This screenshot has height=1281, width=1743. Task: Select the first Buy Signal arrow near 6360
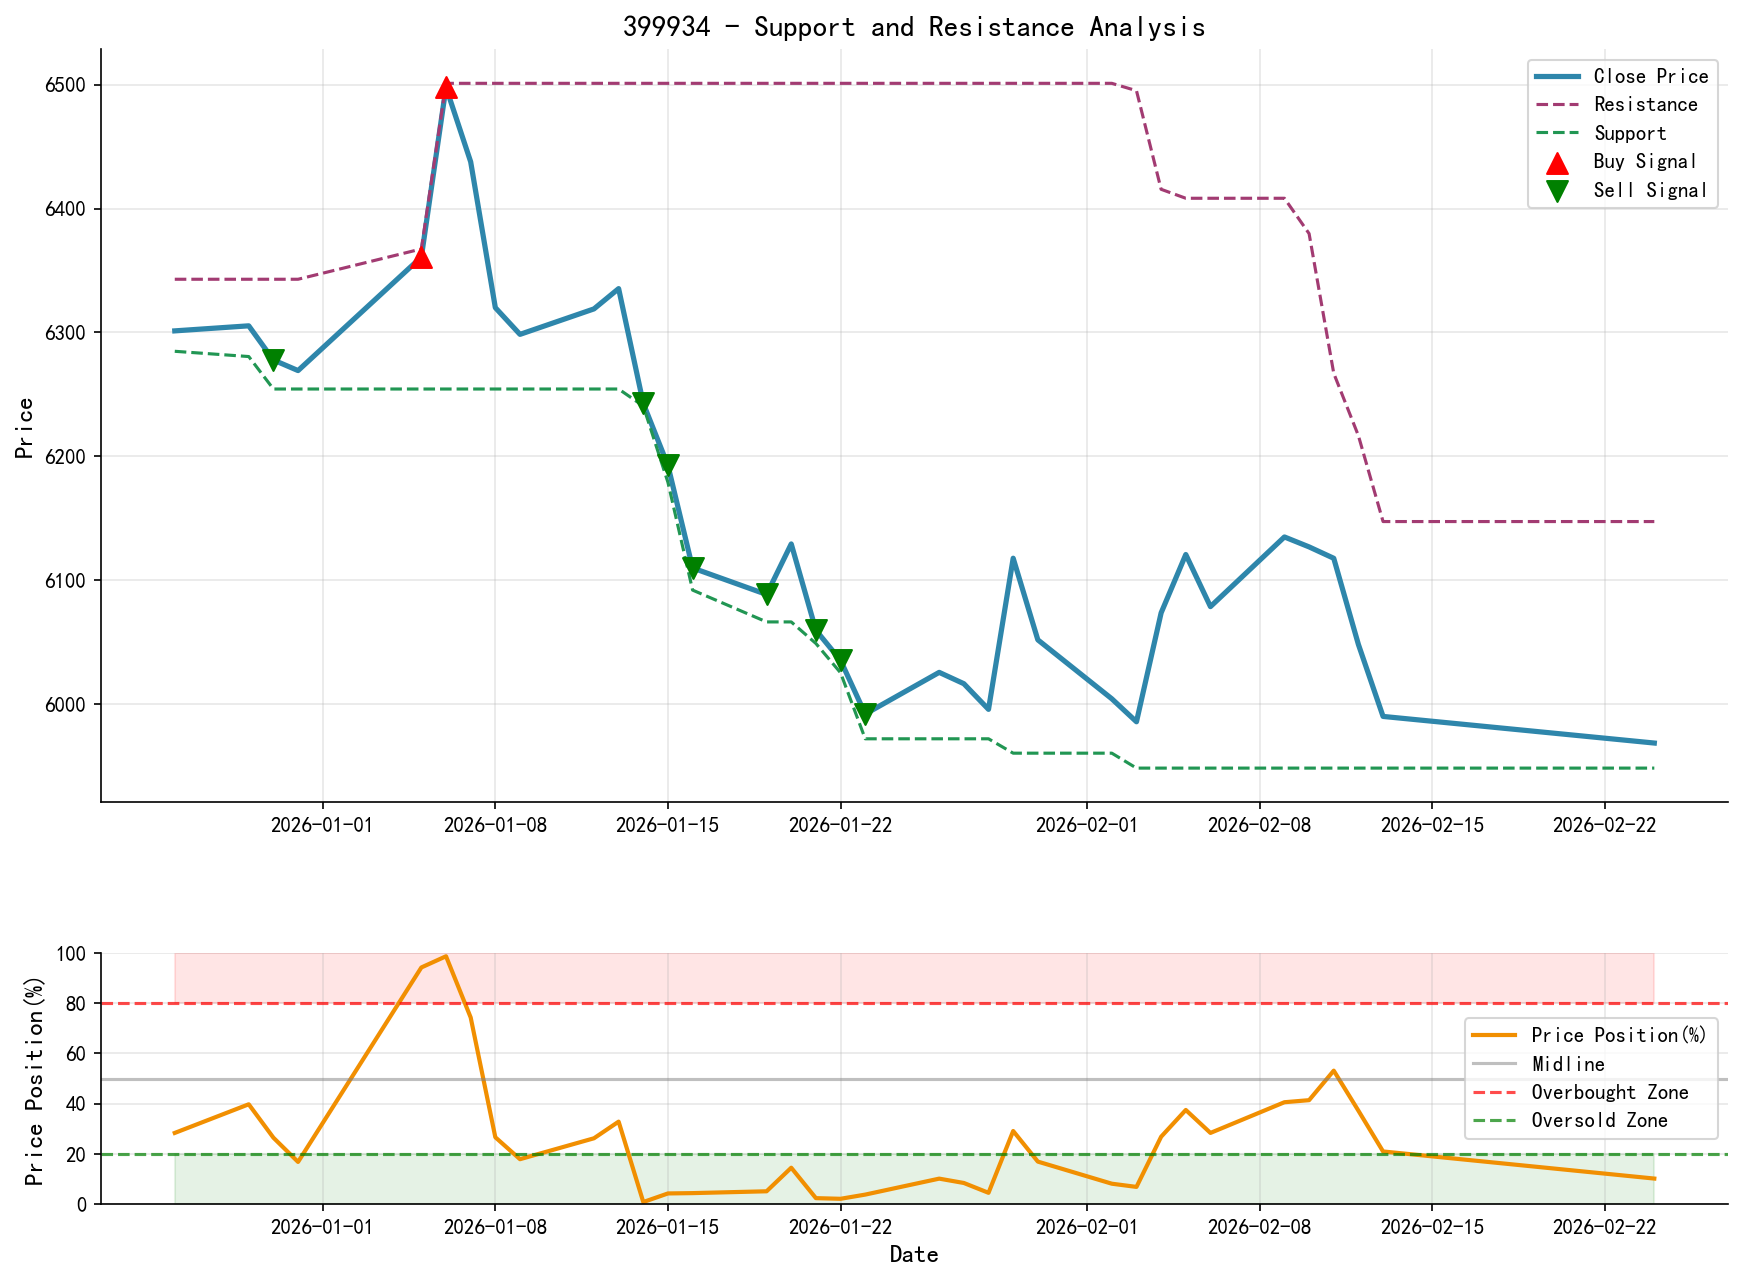tap(420, 262)
